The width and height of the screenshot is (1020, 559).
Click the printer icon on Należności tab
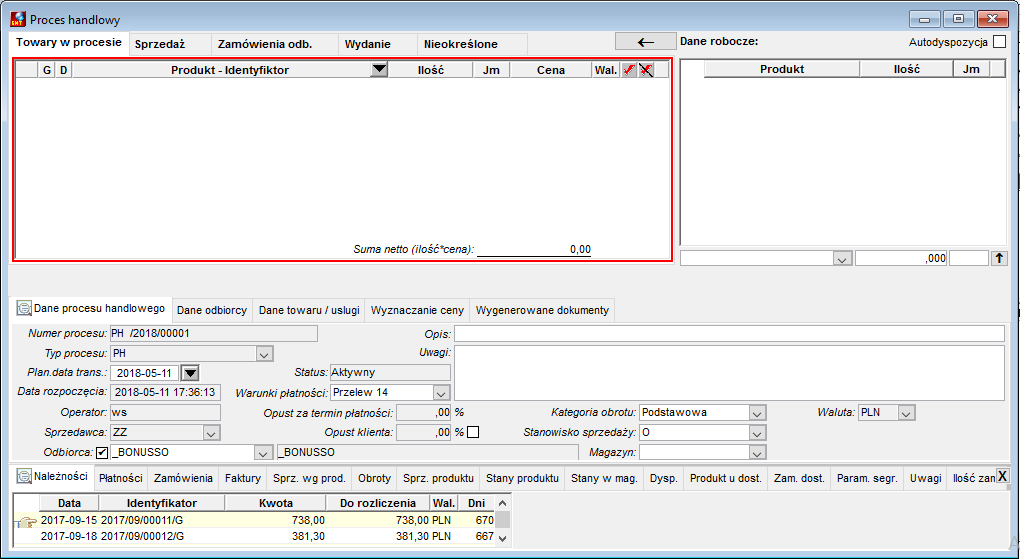(23, 476)
